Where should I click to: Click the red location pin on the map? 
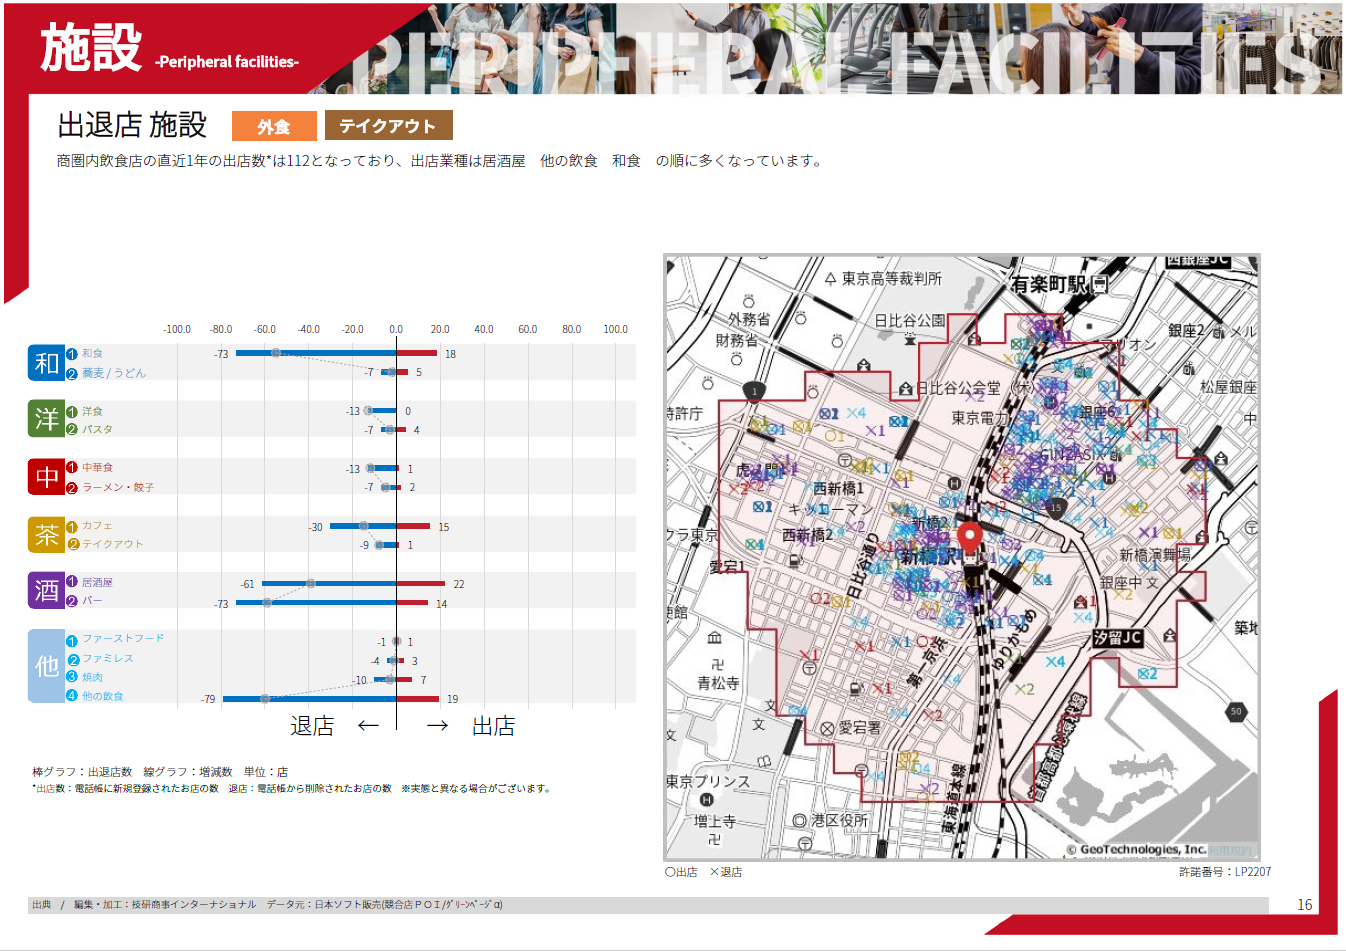tap(969, 539)
